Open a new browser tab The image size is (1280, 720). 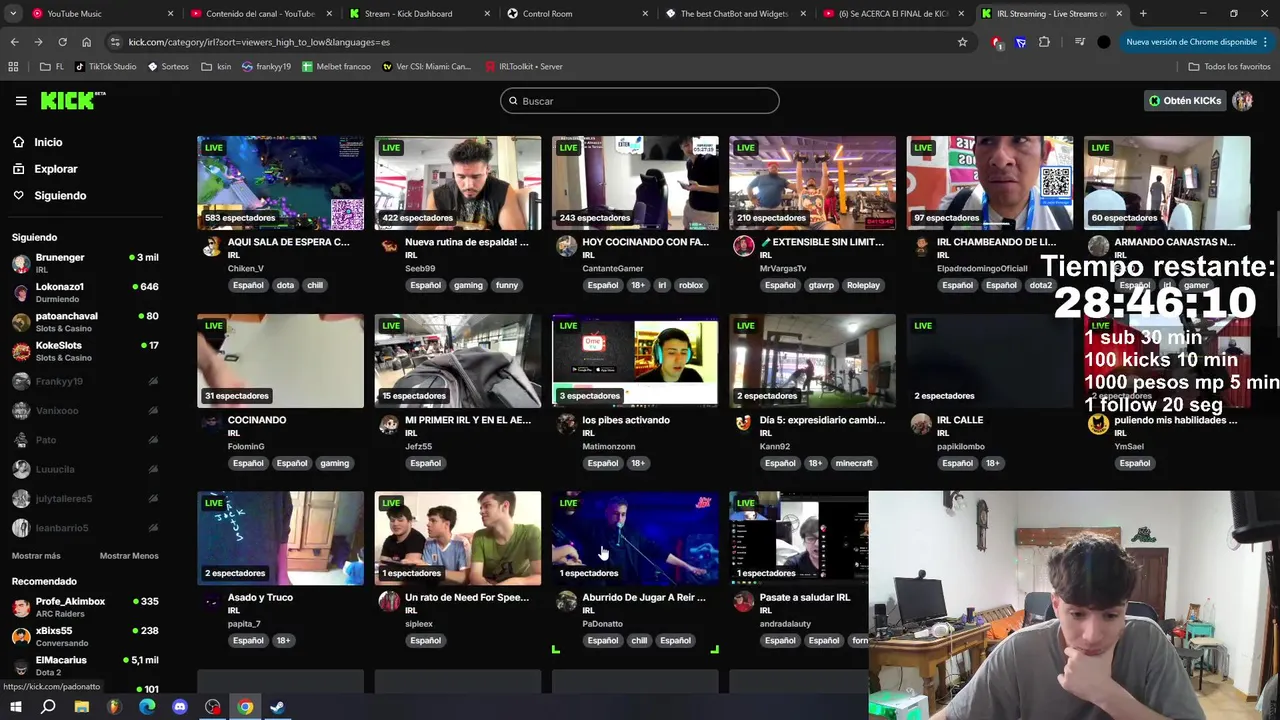coord(1143,14)
